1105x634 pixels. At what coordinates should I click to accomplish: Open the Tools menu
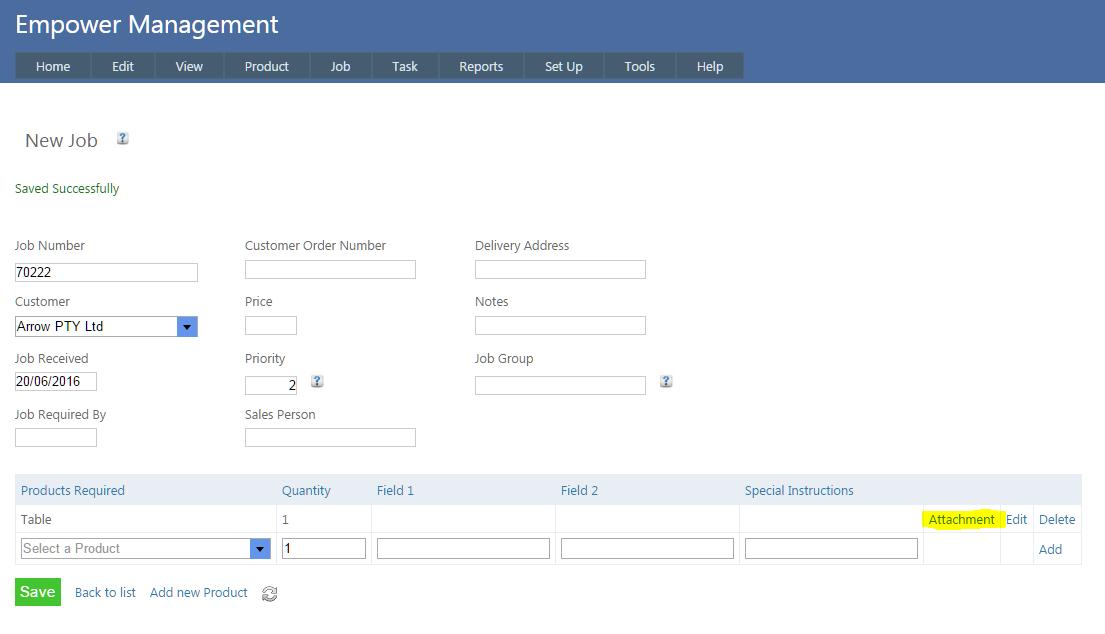click(639, 66)
